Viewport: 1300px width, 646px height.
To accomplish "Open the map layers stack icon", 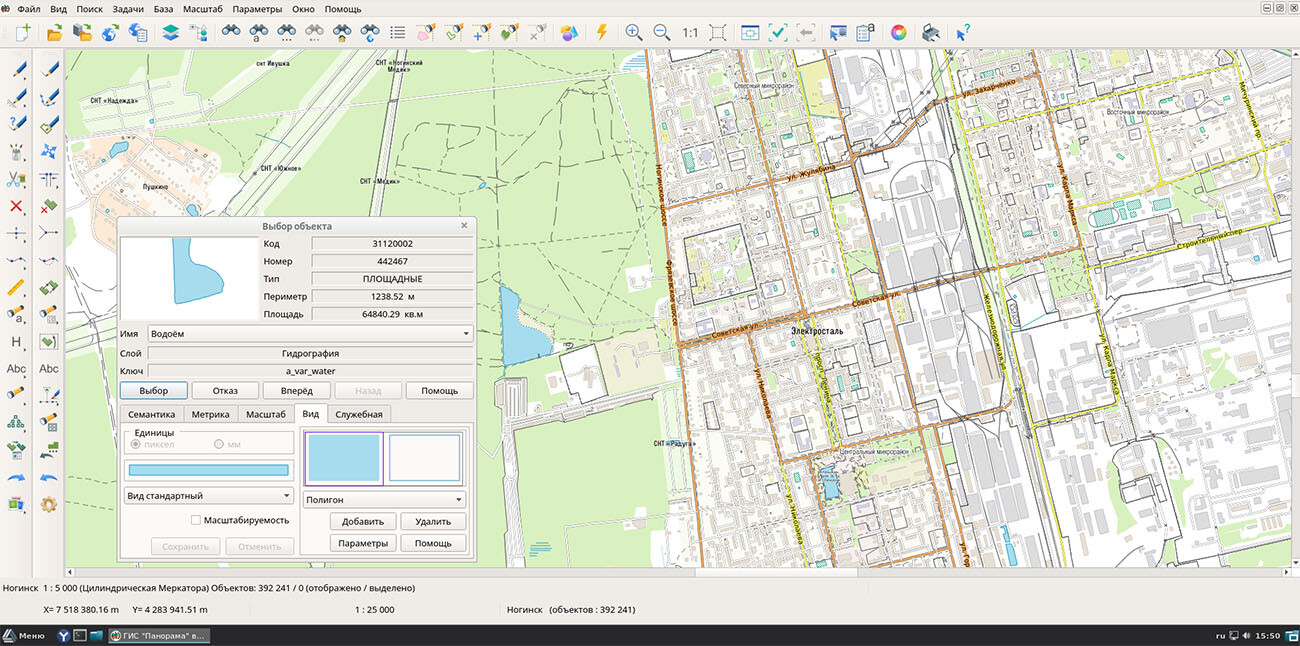I will 170,32.
